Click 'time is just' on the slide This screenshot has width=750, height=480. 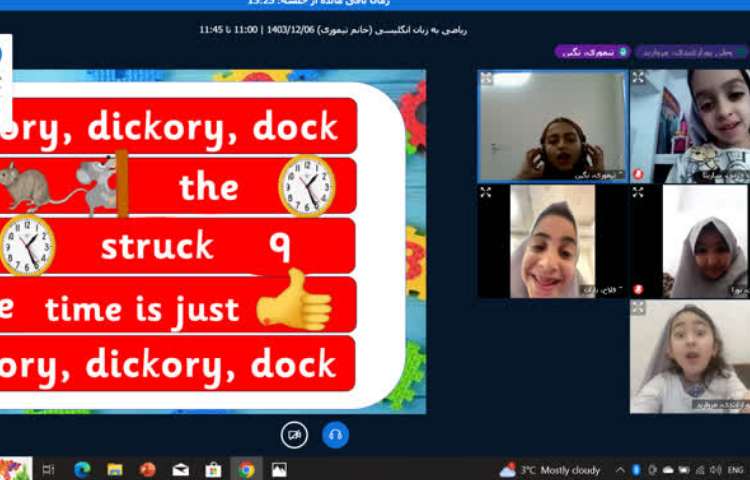(x=142, y=310)
